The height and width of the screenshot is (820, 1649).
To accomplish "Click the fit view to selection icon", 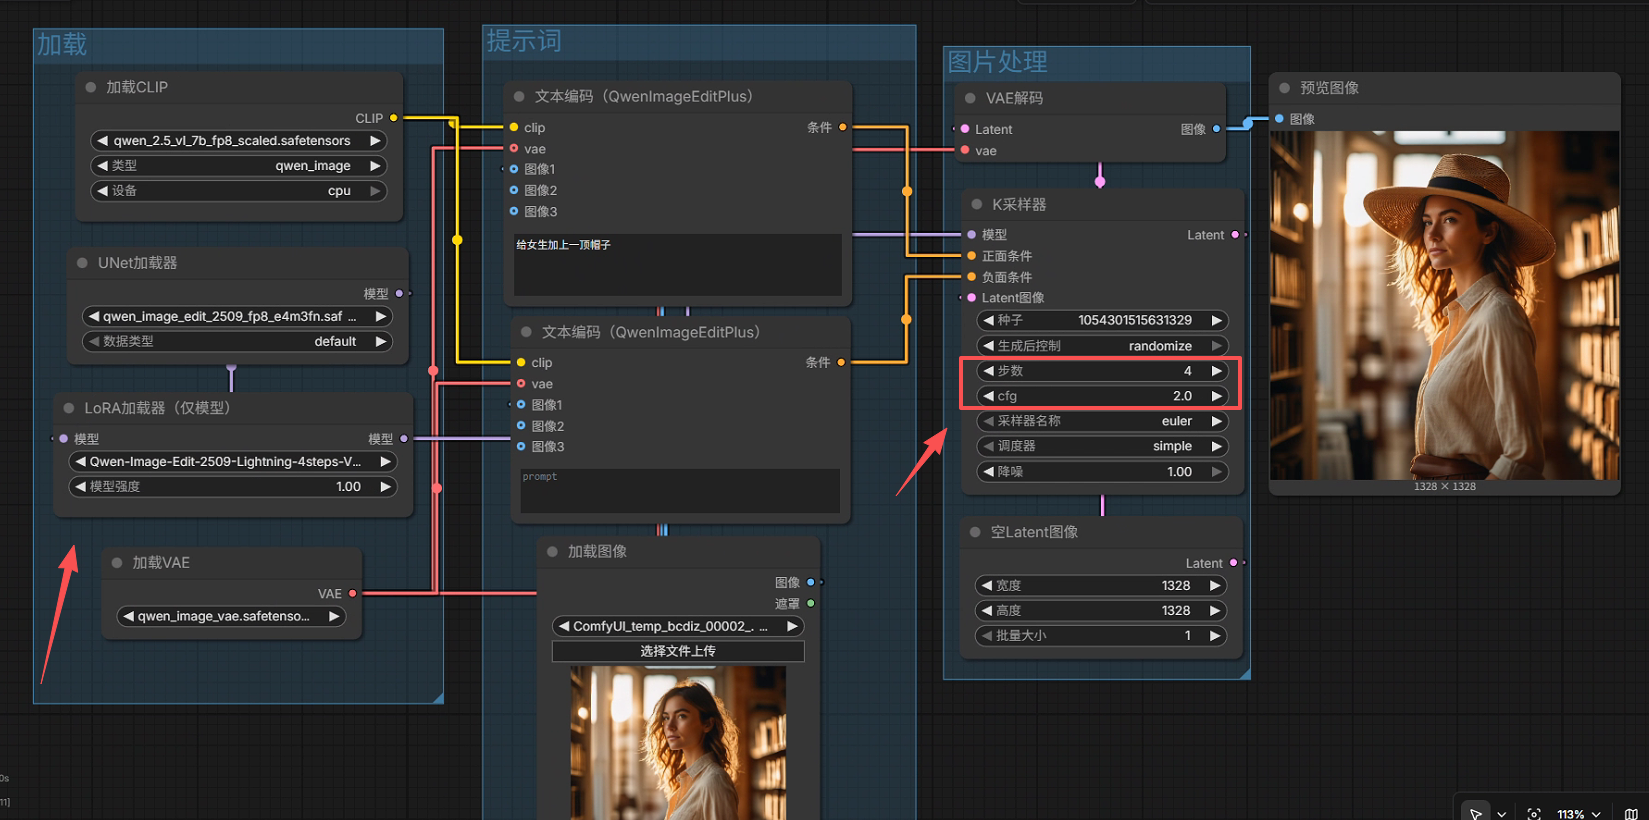I will [x=1534, y=813].
